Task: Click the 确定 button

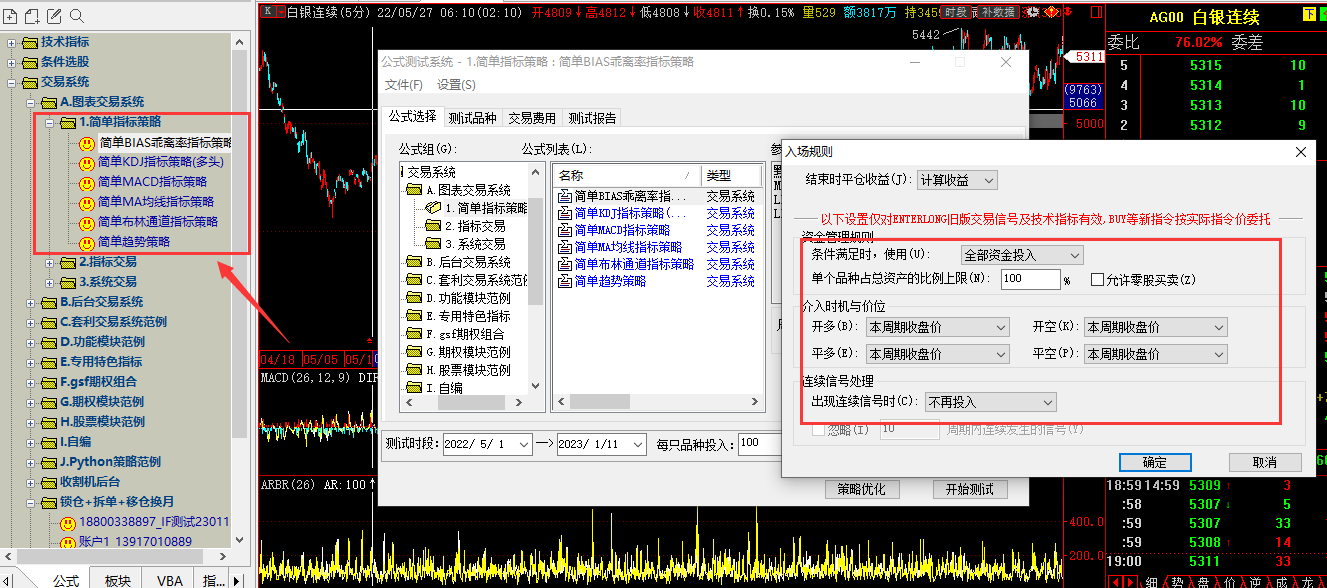Action: click(x=1154, y=462)
